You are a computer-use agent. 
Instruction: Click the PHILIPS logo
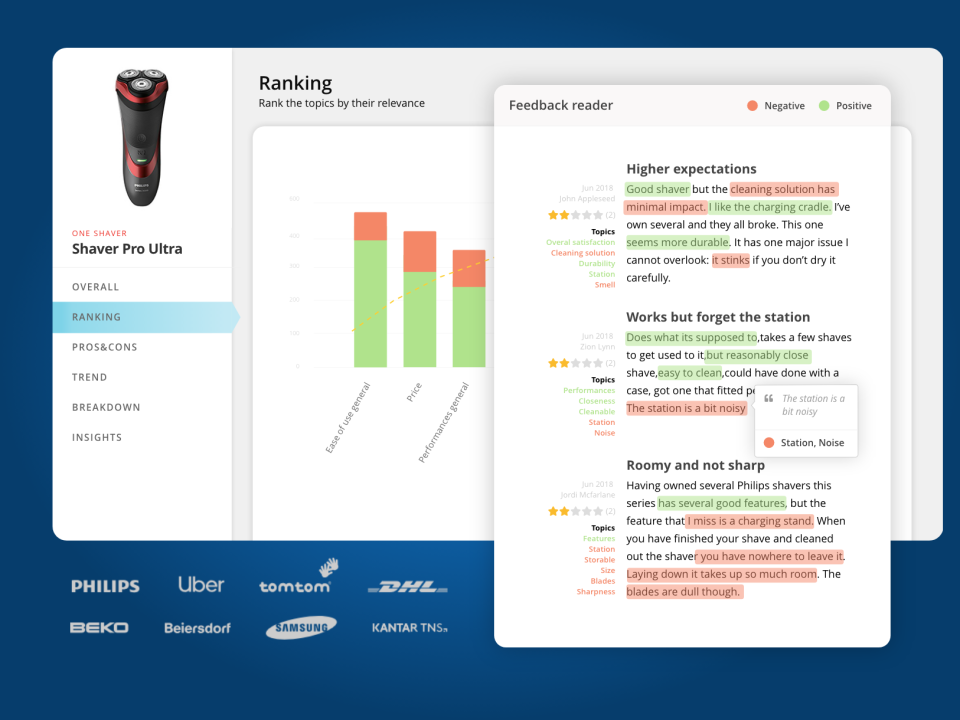coord(105,586)
